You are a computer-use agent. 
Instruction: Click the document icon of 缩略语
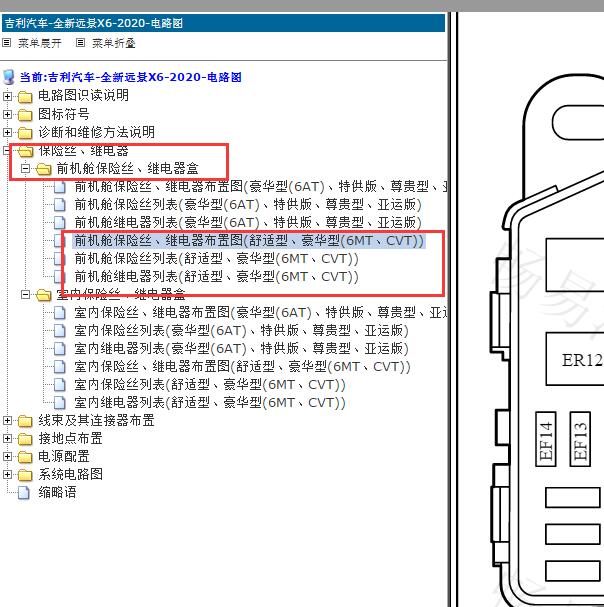click(x=24, y=492)
